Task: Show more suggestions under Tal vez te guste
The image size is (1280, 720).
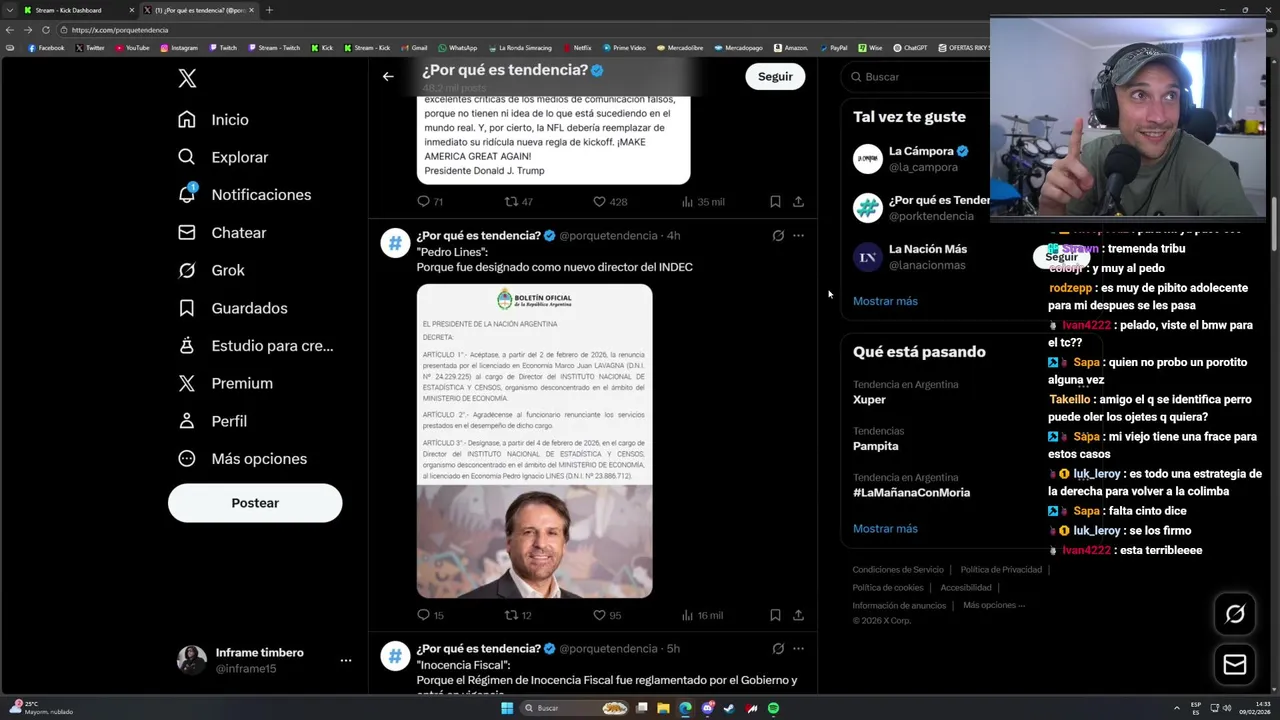Action: click(x=885, y=301)
